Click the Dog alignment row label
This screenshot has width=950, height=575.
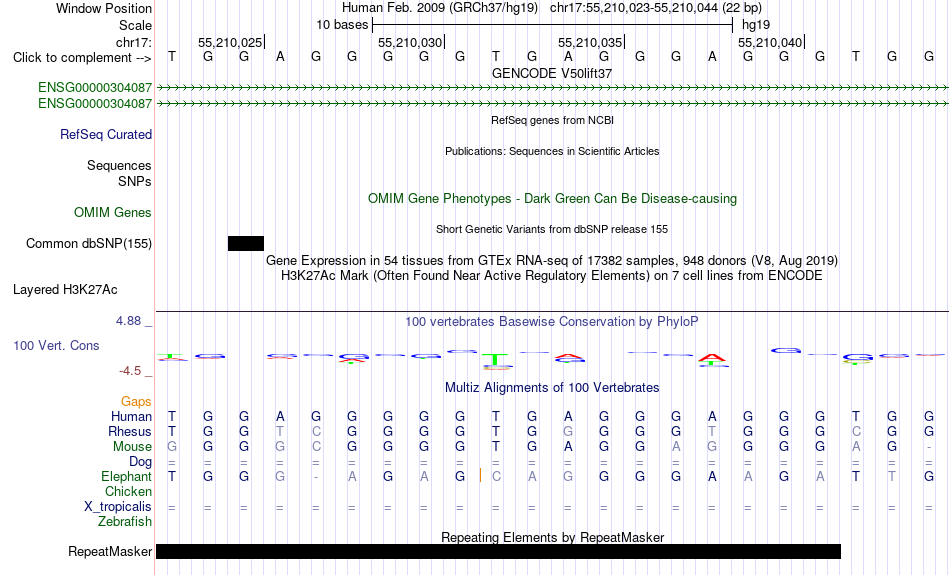pos(140,462)
